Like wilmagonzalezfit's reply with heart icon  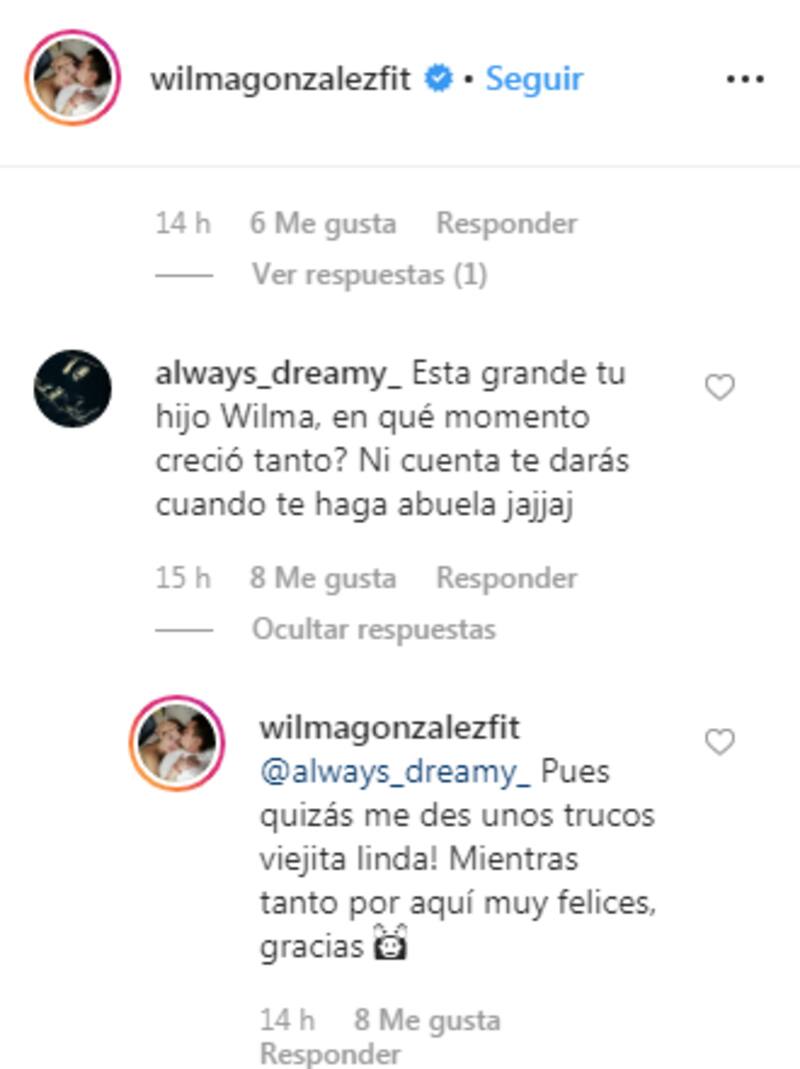pos(720,742)
